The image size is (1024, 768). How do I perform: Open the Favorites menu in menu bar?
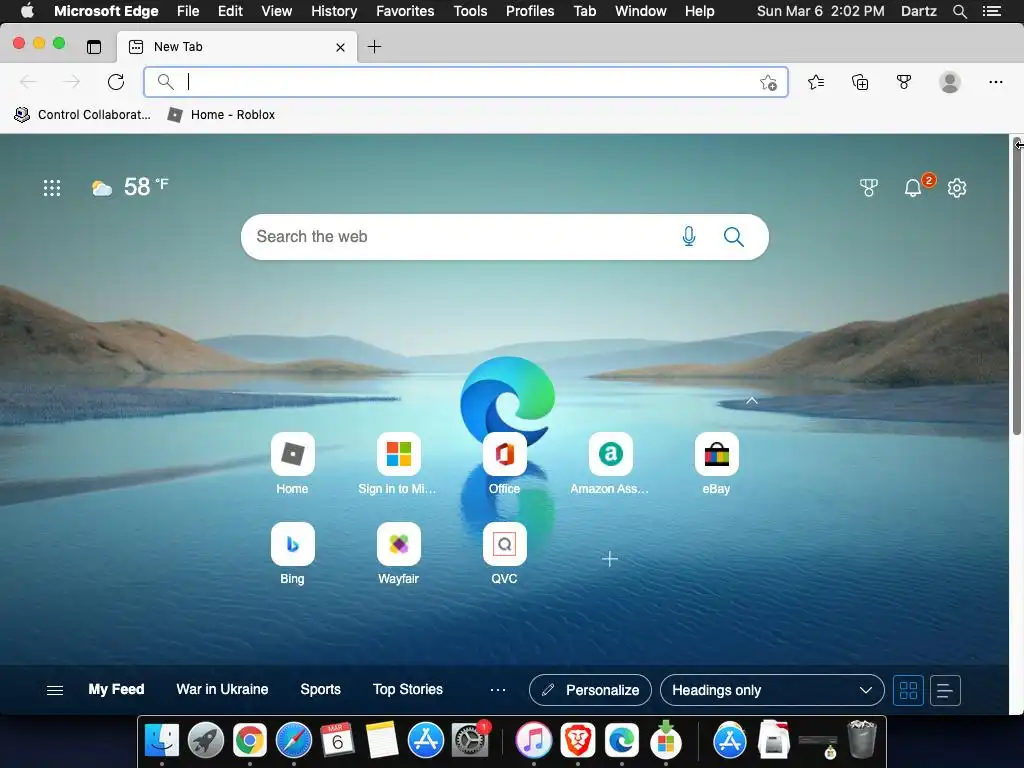click(405, 11)
